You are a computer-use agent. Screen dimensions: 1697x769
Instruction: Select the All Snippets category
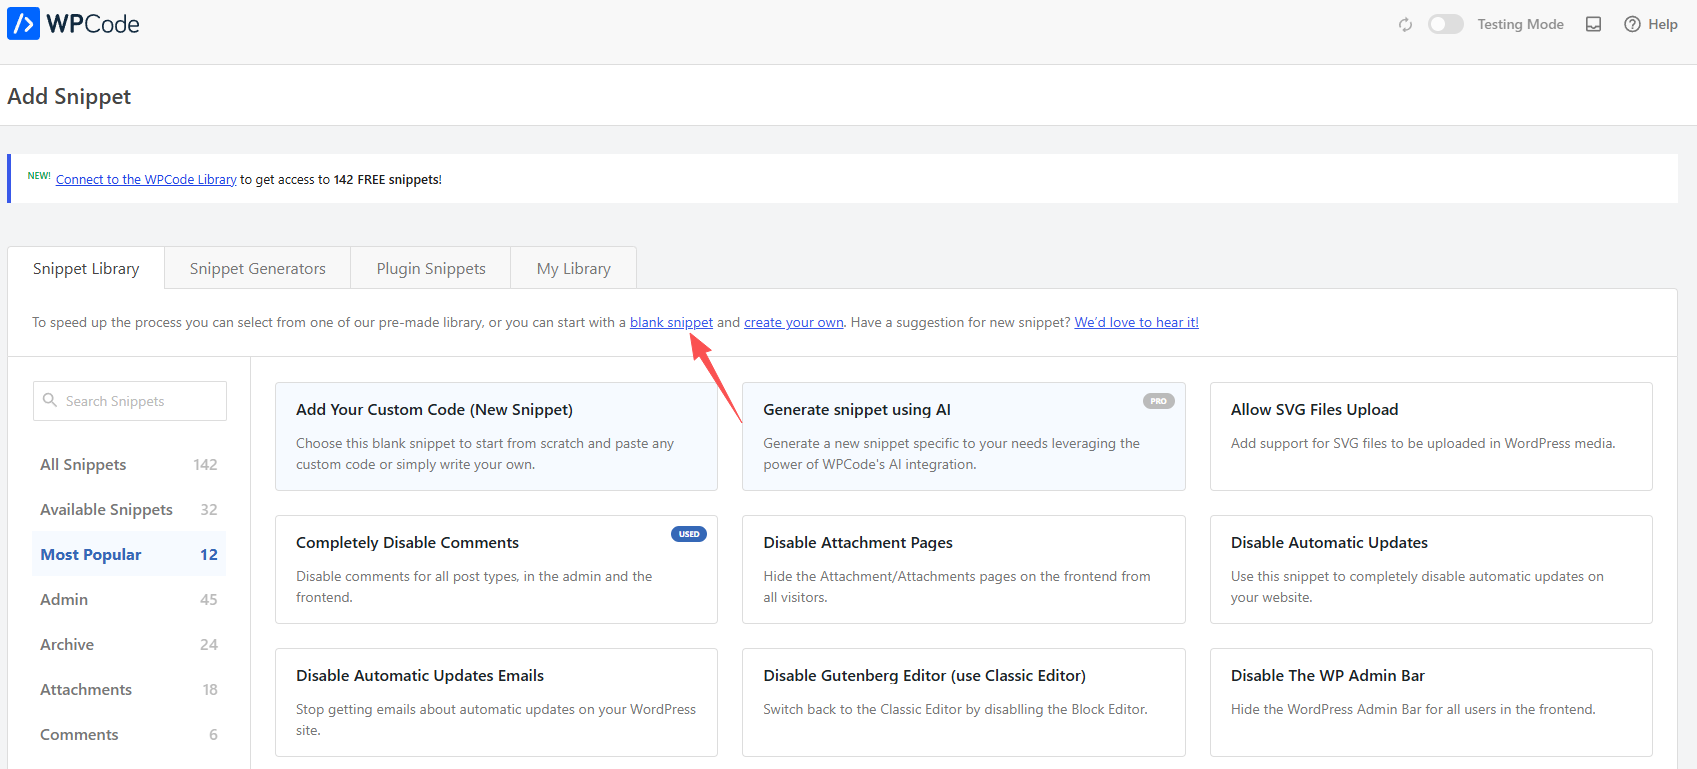coord(129,464)
